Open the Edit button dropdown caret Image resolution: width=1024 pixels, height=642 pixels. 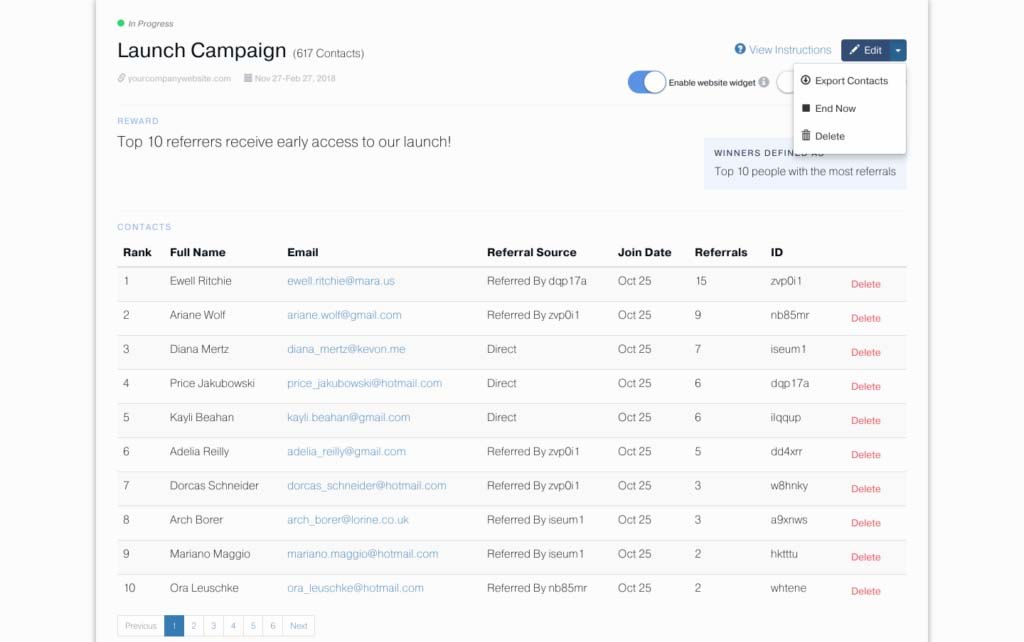pyautogui.click(x=898, y=49)
